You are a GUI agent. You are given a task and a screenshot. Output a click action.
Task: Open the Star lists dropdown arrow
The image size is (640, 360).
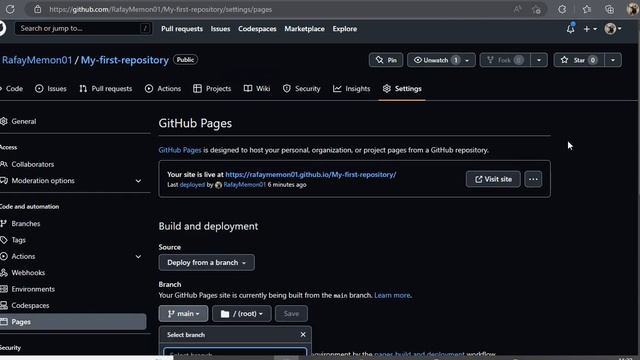(613, 60)
